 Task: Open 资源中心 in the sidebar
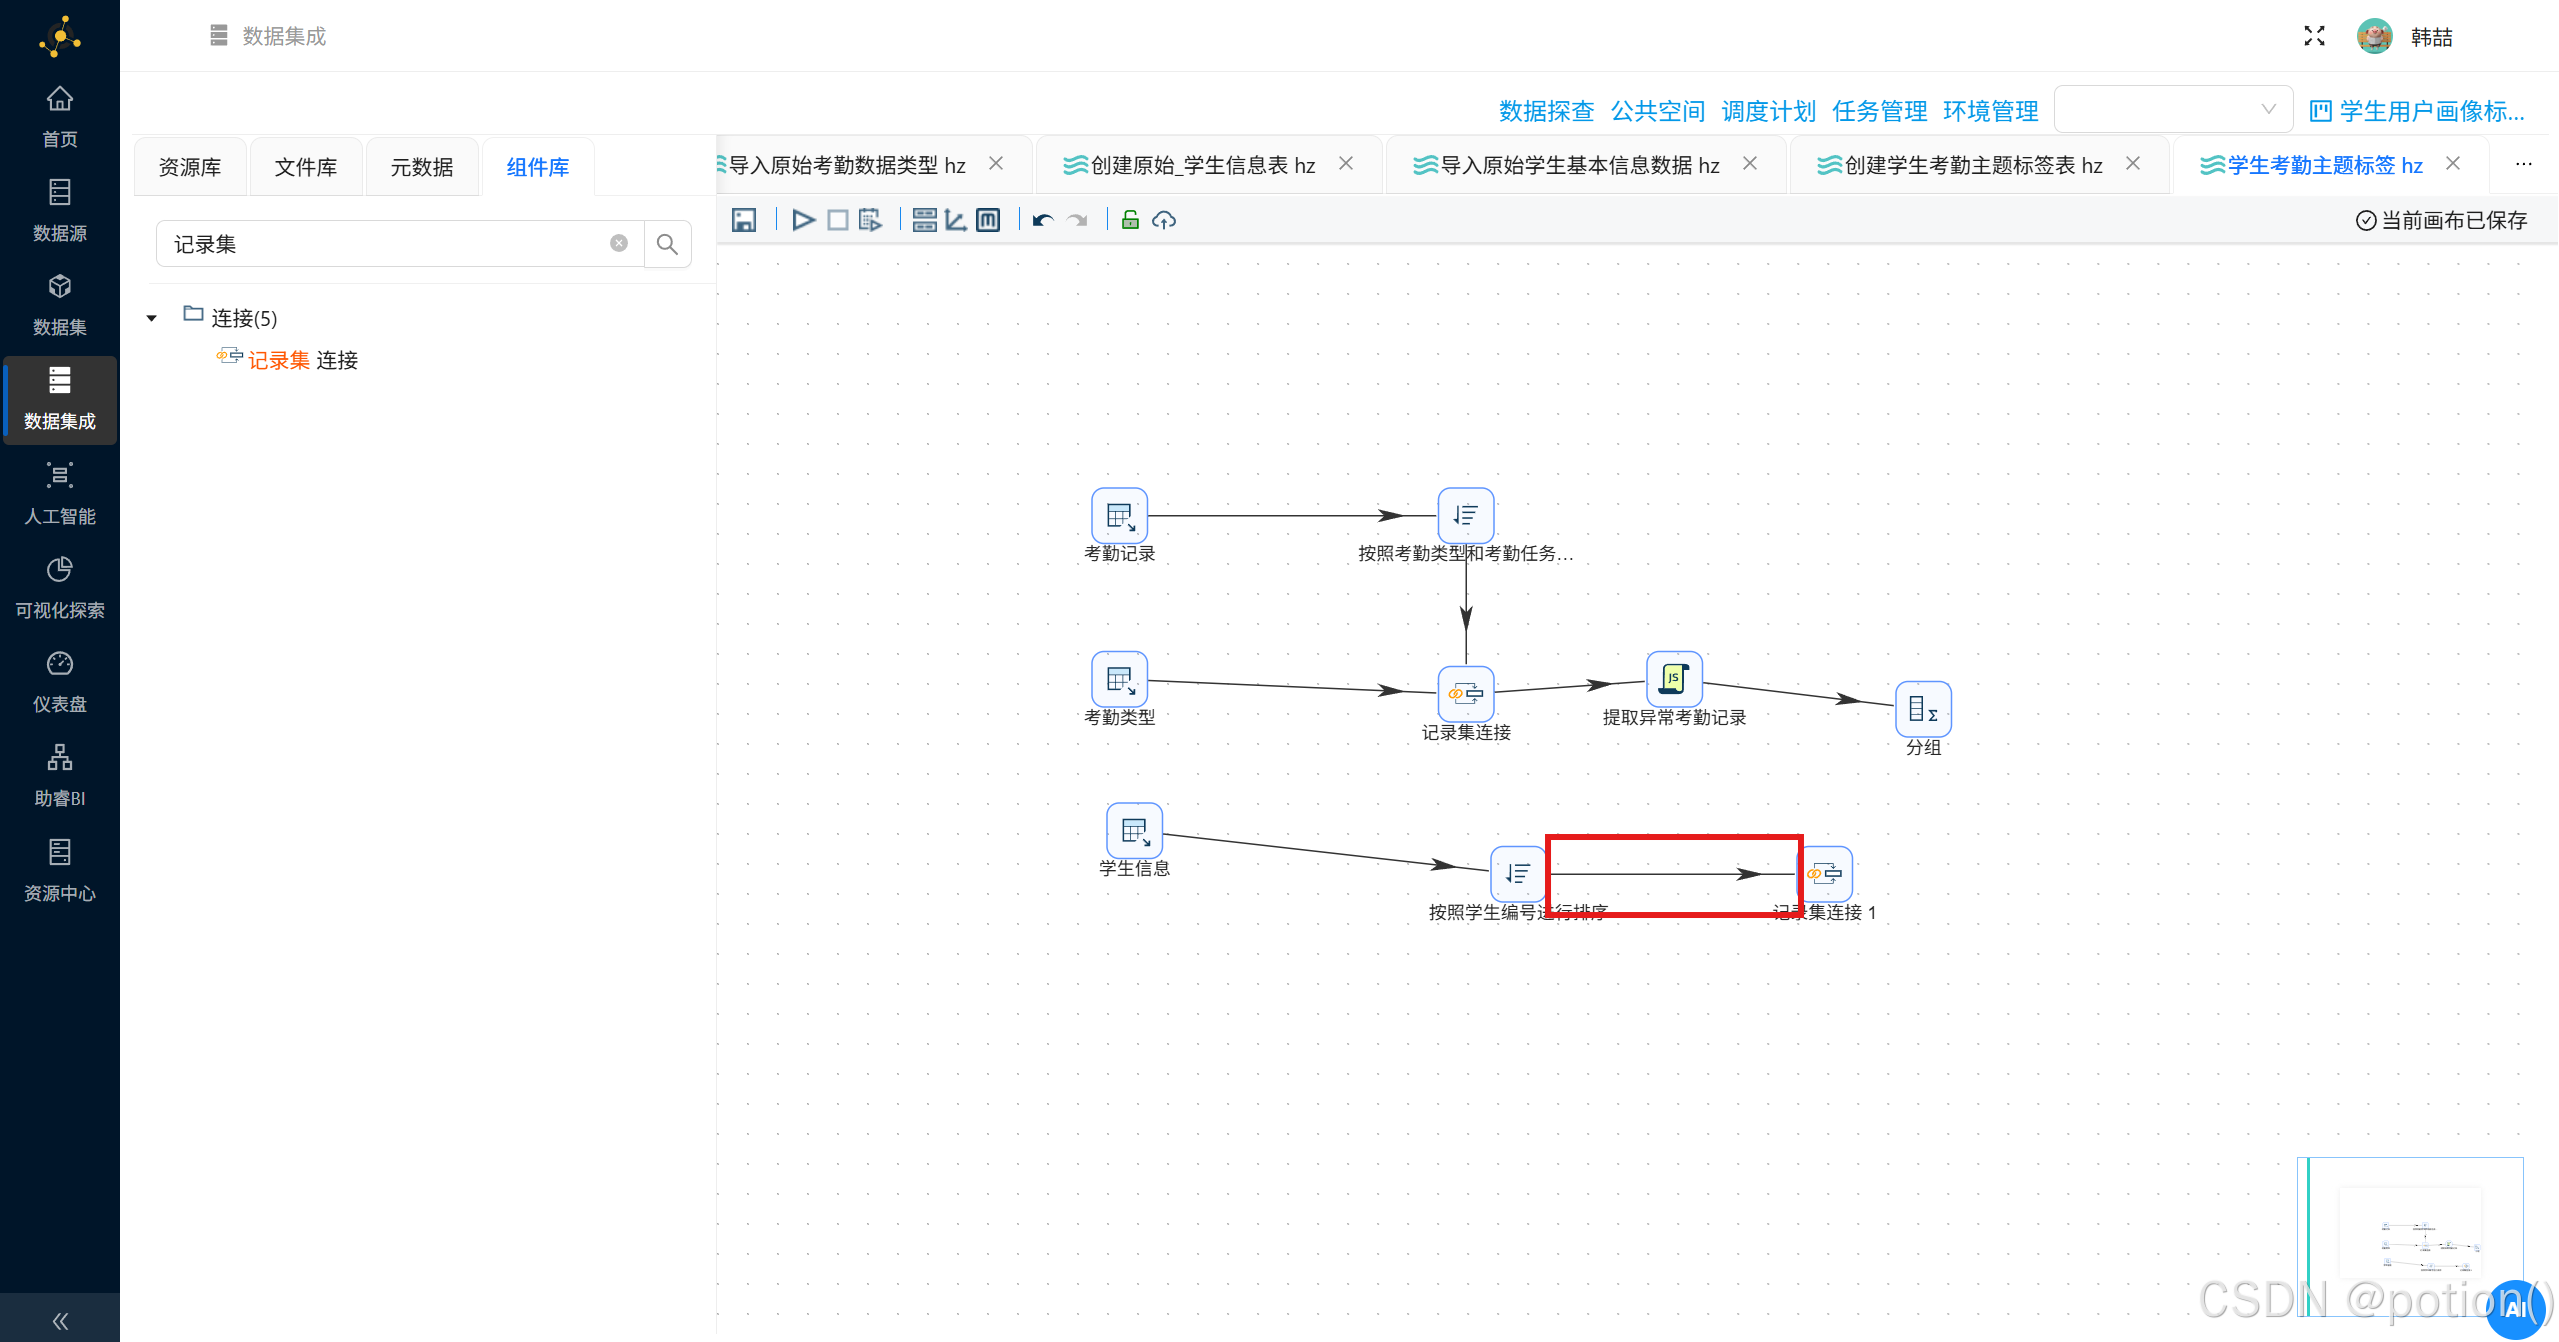[x=60, y=870]
